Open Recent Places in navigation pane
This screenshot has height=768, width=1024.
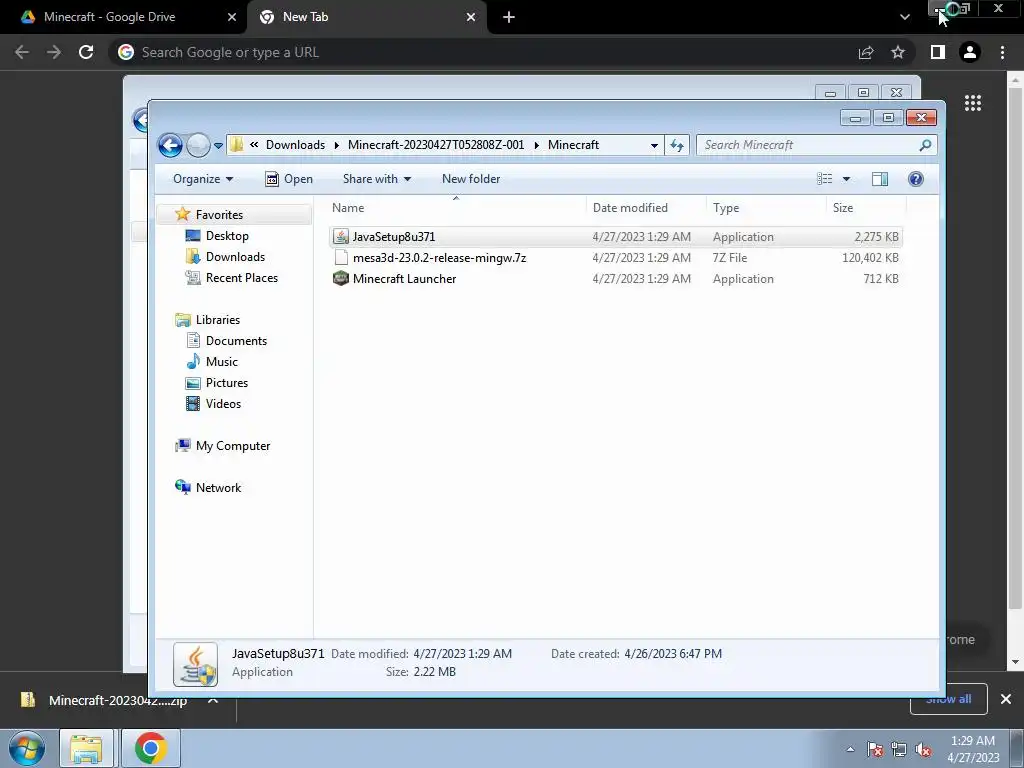click(x=242, y=278)
